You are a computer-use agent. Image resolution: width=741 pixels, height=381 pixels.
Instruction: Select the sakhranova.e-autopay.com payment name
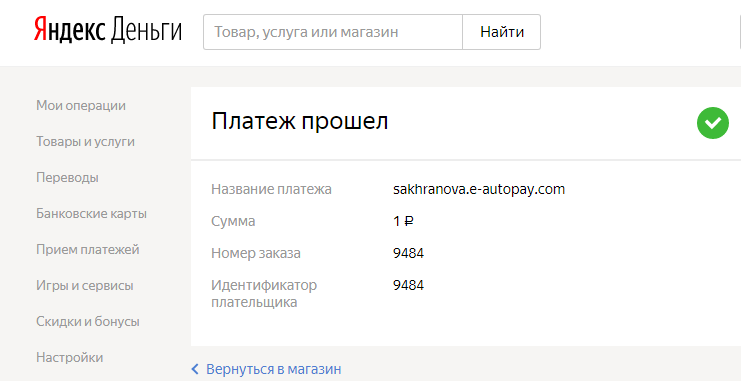coord(479,190)
